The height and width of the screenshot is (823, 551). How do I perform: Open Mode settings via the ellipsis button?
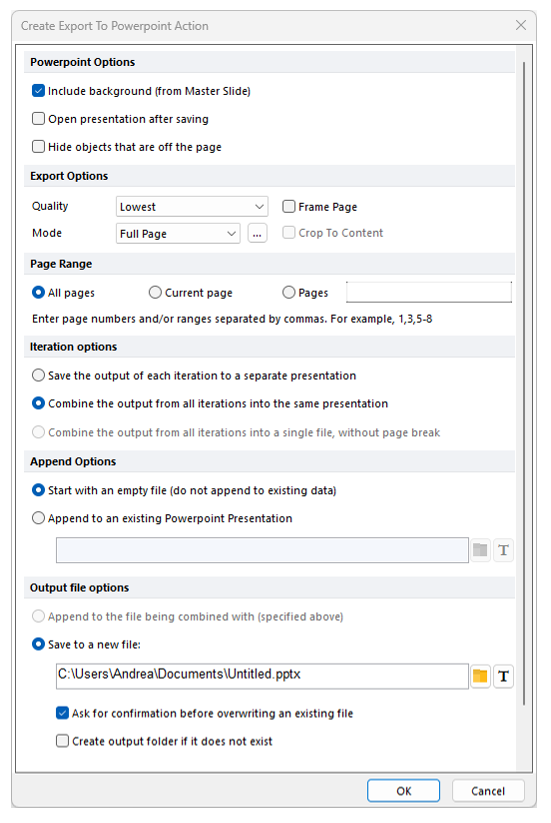pos(257,234)
